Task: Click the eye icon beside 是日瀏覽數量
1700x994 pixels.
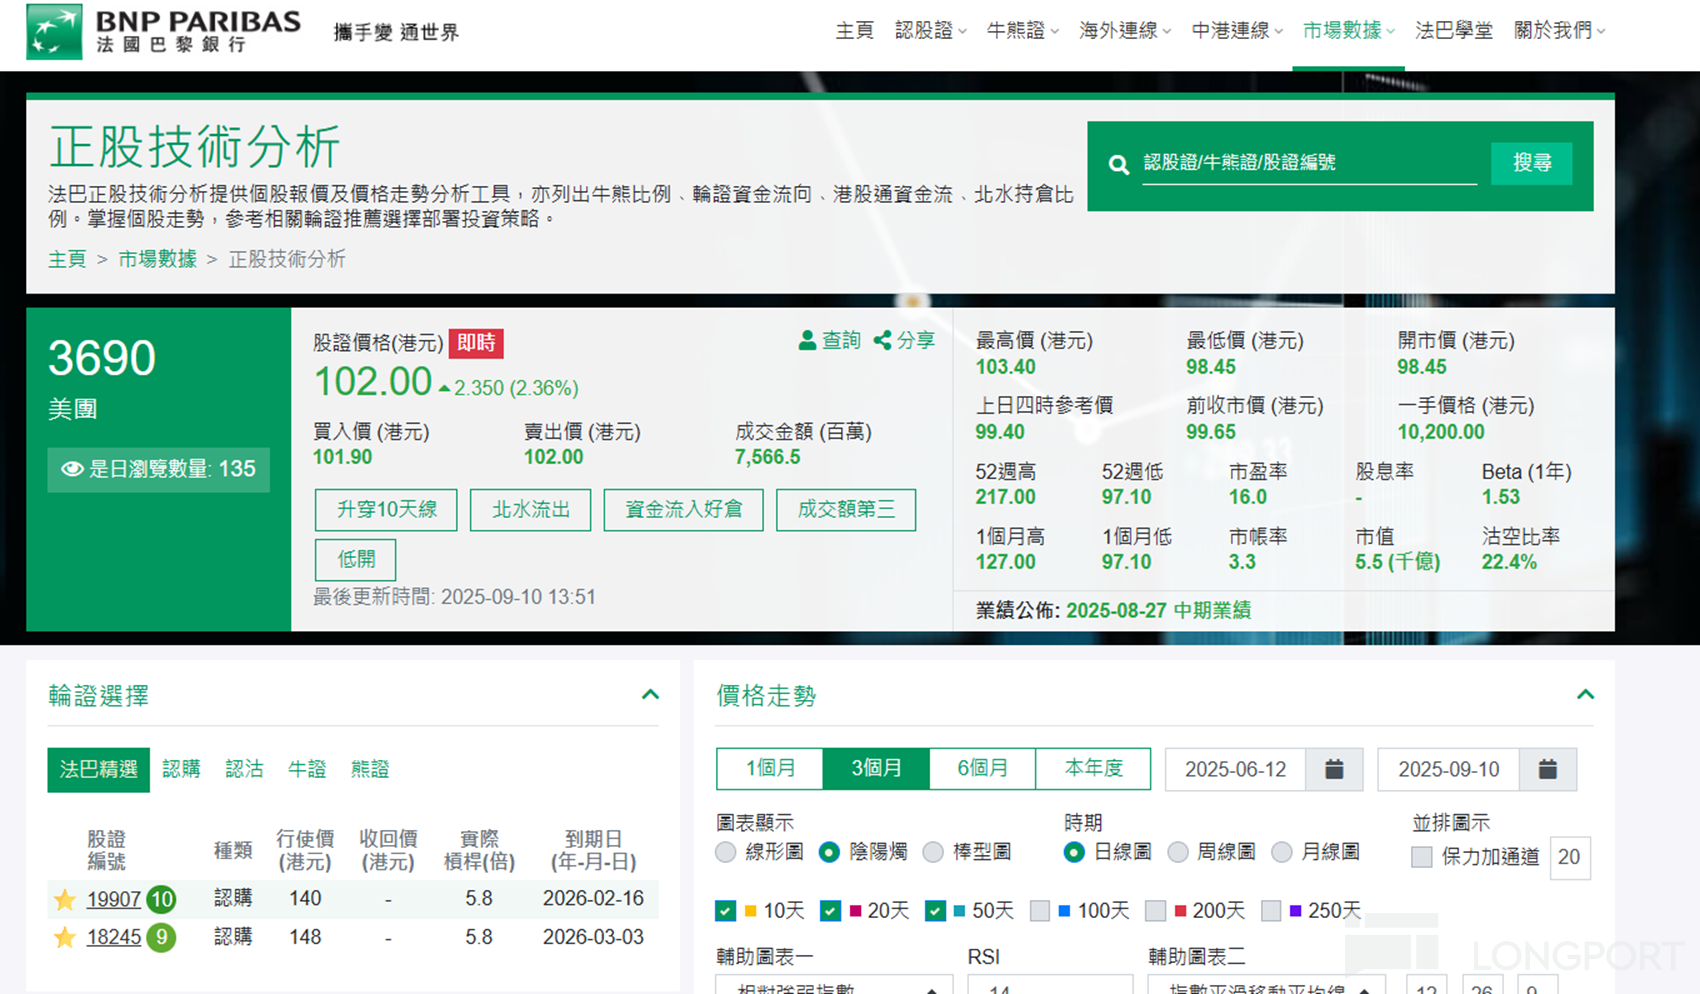Action: (72, 469)
